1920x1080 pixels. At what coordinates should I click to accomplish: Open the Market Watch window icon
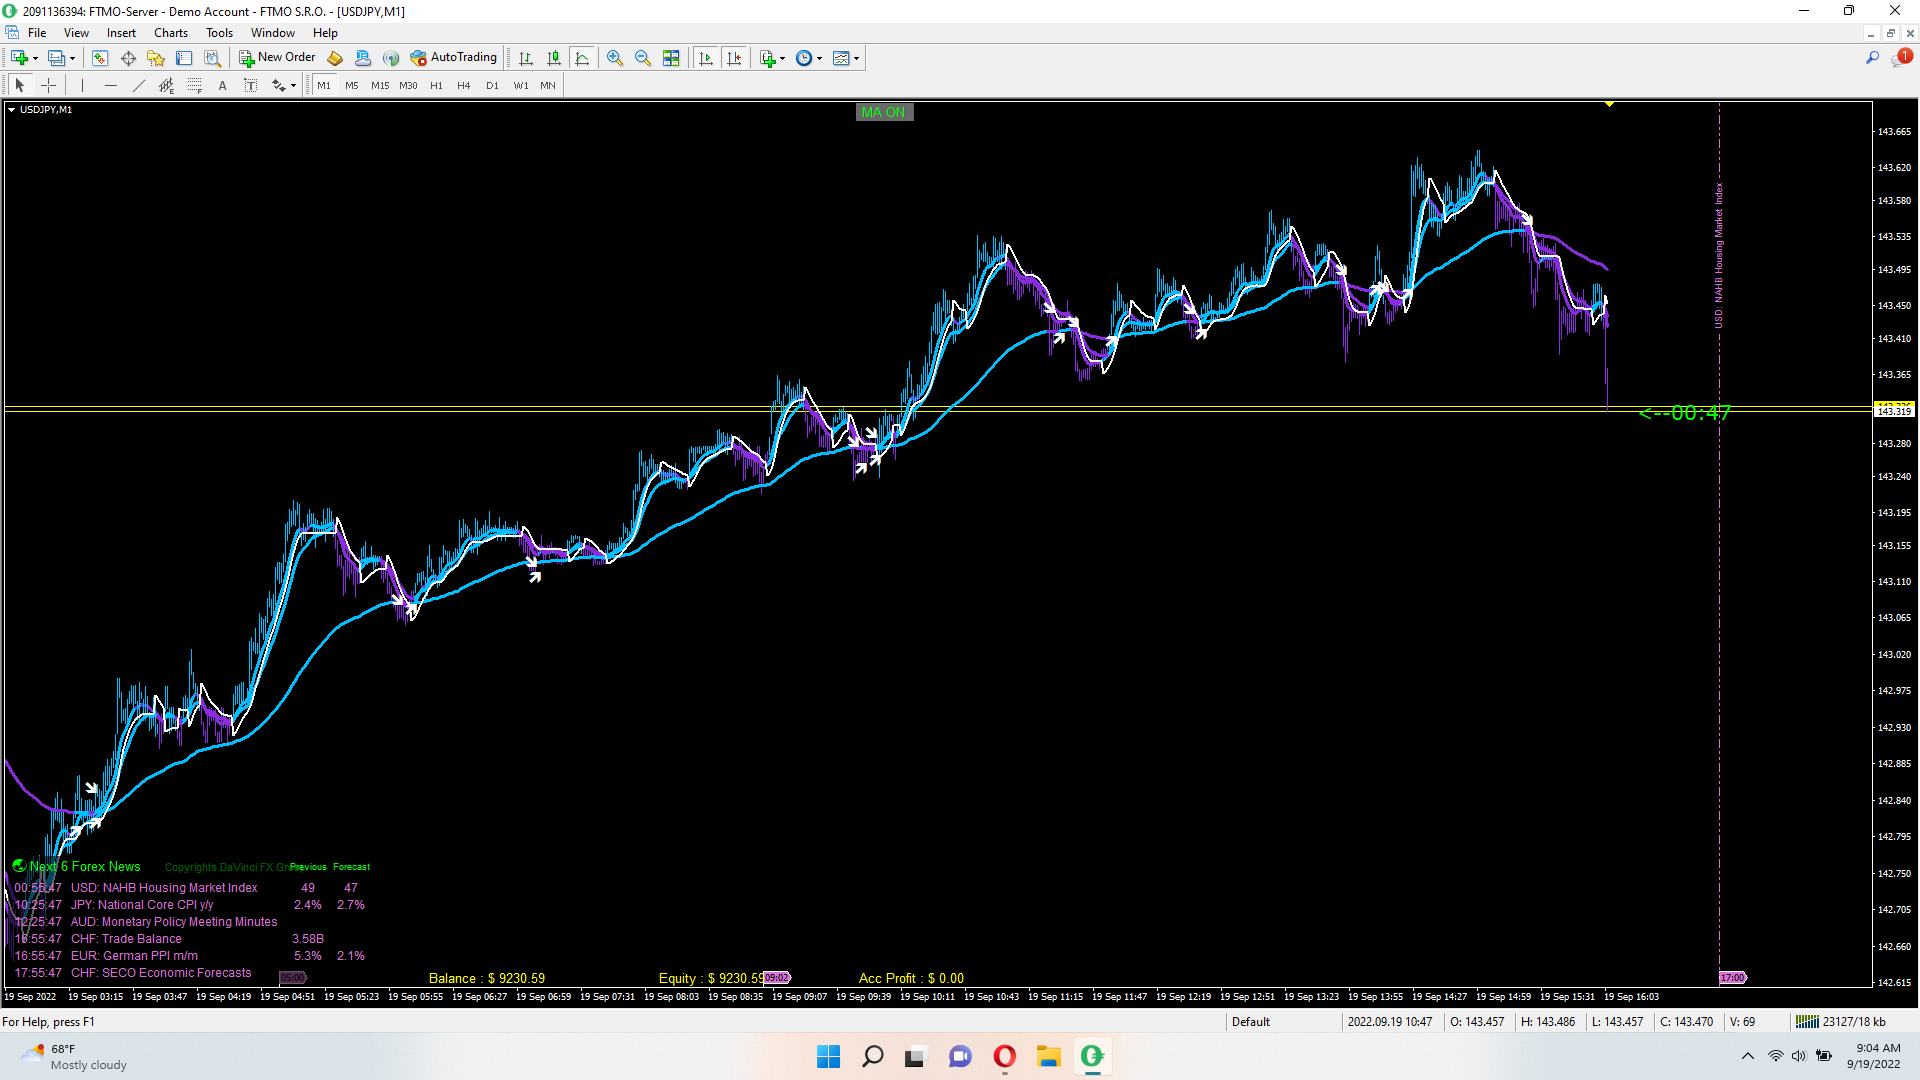click(100, 58)
